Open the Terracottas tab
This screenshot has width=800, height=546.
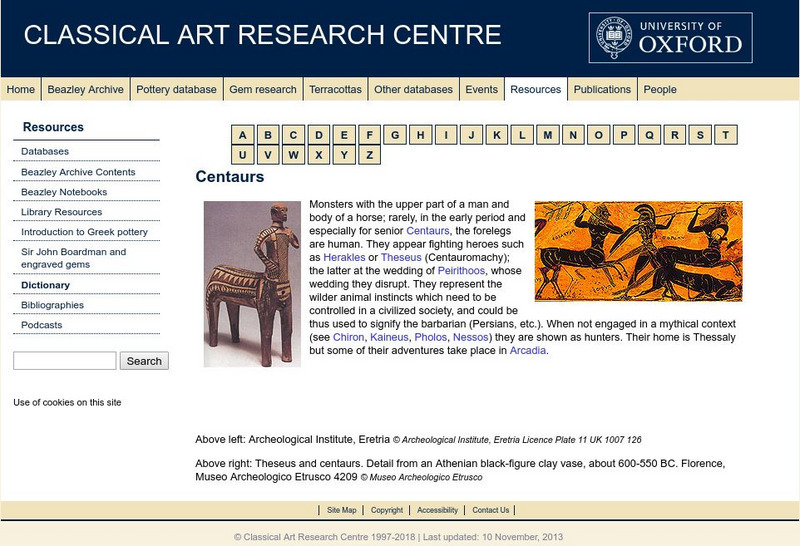[335, 89]
